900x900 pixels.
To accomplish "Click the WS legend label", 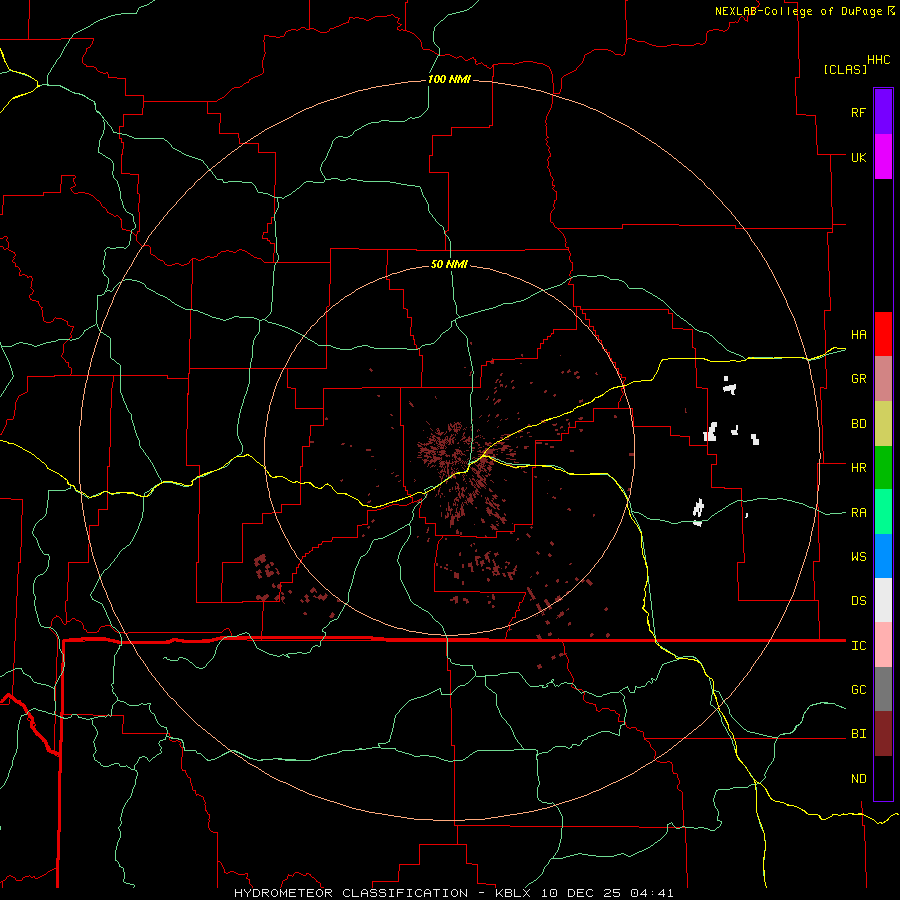I will (x=858, y=557).
